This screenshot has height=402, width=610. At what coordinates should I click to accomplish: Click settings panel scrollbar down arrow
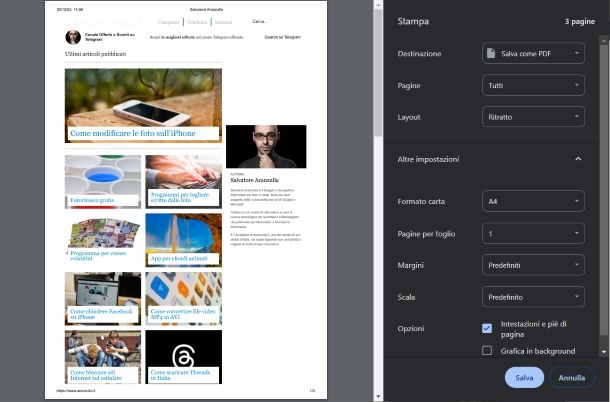pyautogui.click(x=604, y=352)
